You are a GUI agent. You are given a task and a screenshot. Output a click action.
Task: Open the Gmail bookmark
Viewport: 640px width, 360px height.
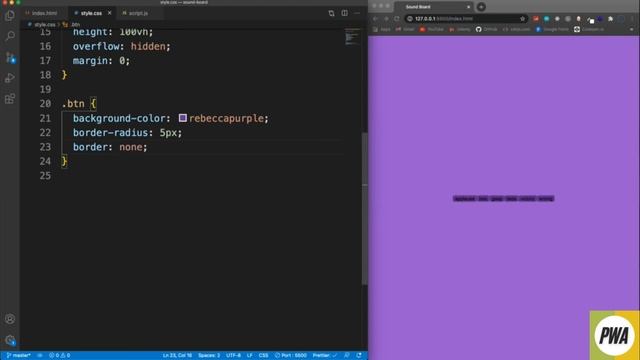(404, 29)
